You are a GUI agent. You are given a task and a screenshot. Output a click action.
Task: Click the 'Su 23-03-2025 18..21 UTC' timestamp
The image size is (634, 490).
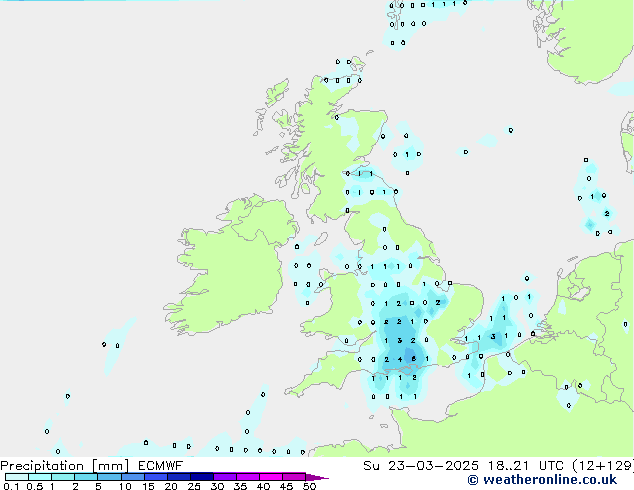(x=463, y=466)
